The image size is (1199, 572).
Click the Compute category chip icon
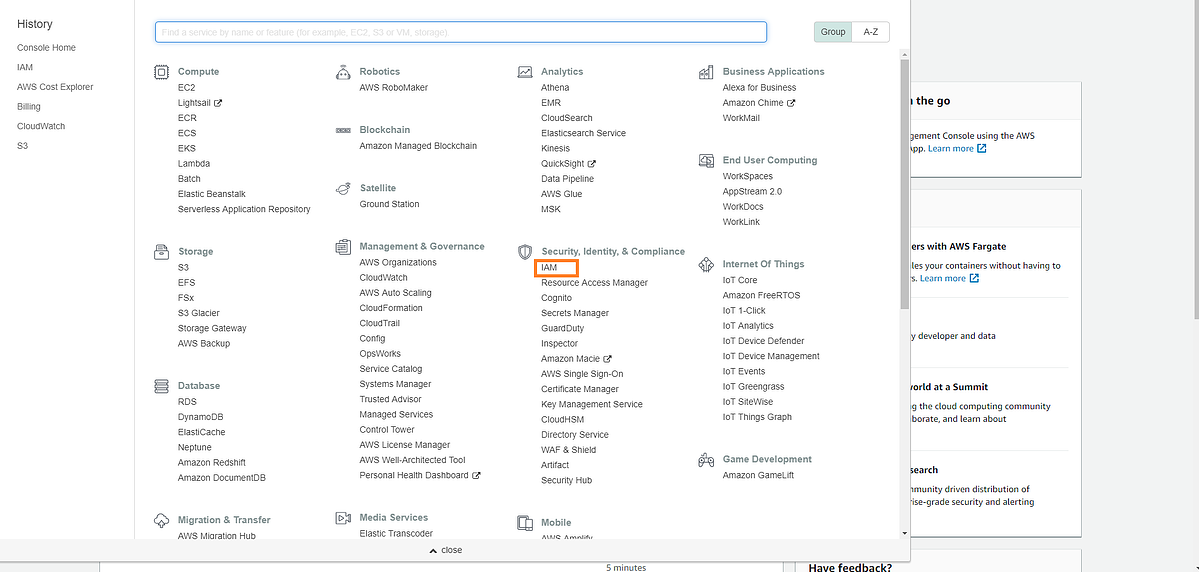(x=161, y=72)
